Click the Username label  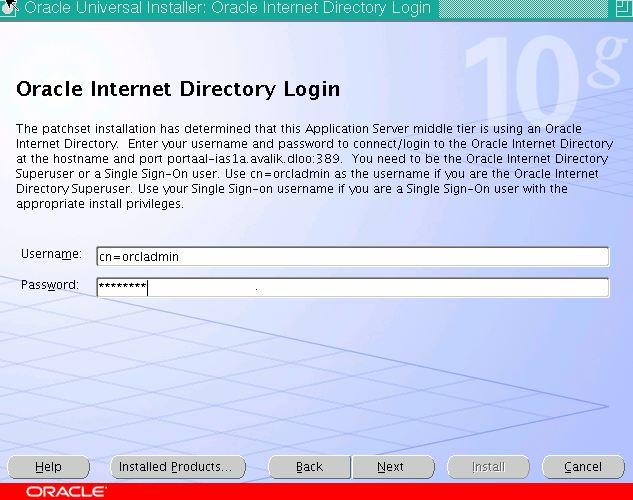51,254
